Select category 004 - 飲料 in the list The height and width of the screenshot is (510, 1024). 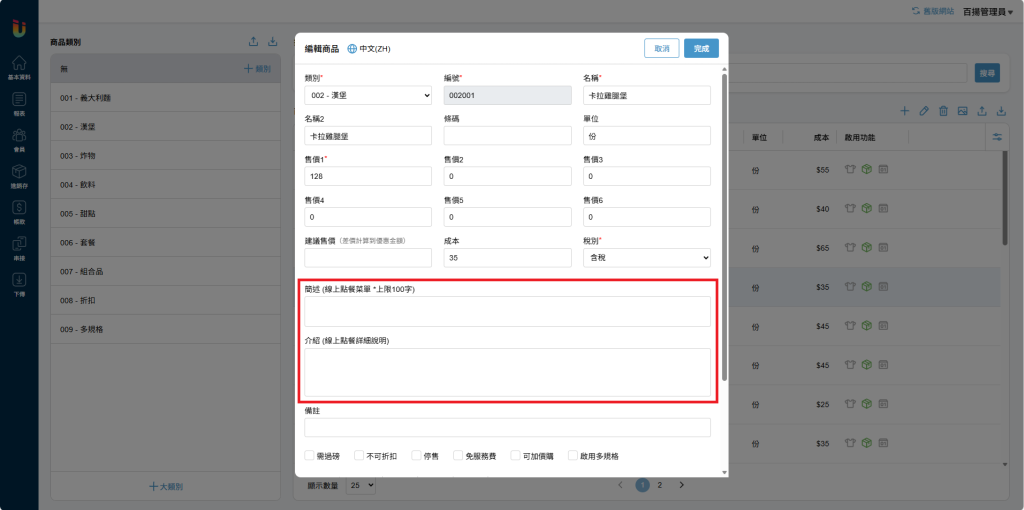tap(165, 185)
